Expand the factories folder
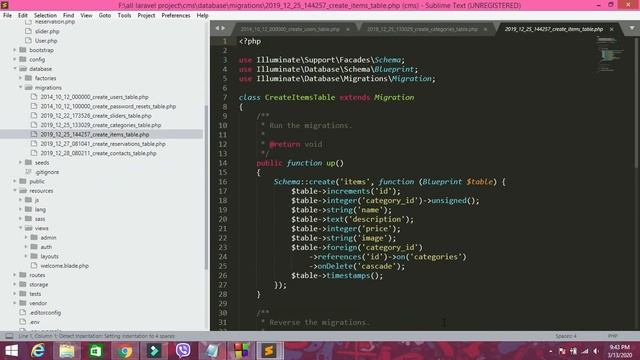Viewport: 640px width, 360px height. [x=20, y=78]
